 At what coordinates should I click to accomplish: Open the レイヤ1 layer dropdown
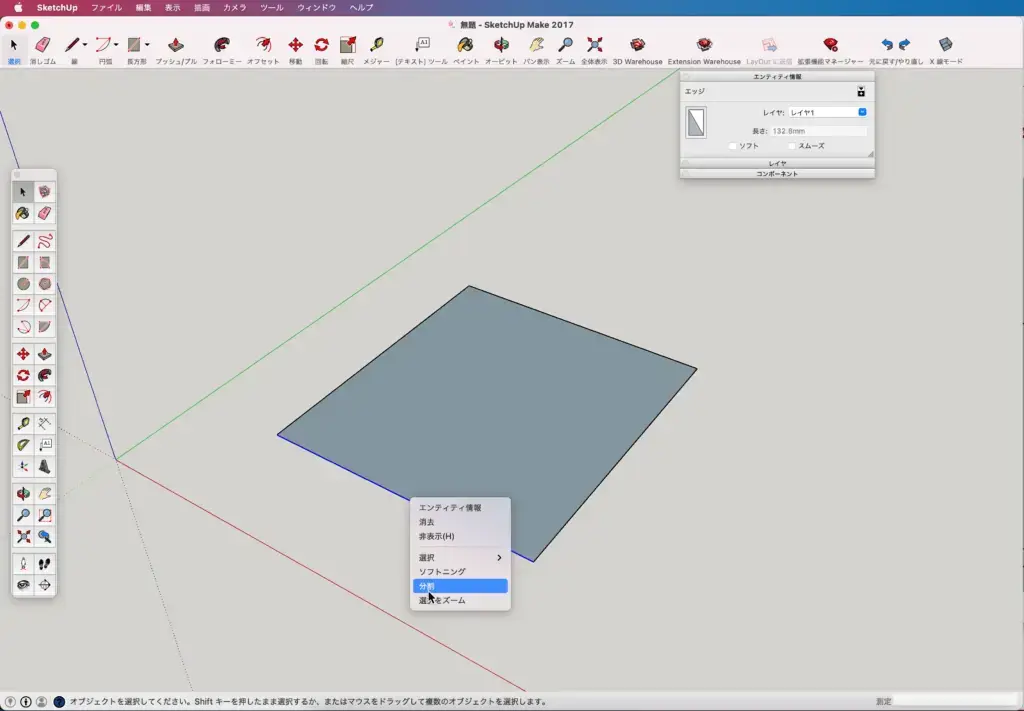[827, 112]
